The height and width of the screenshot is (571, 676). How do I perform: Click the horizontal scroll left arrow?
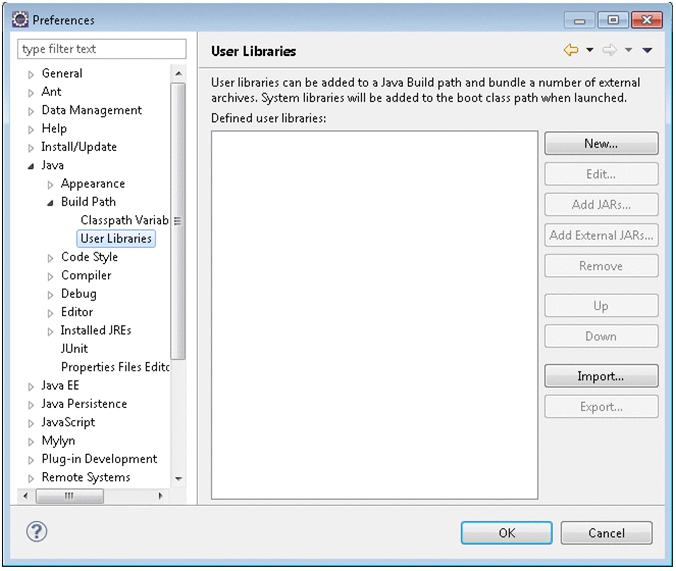(x=25, y=496)
